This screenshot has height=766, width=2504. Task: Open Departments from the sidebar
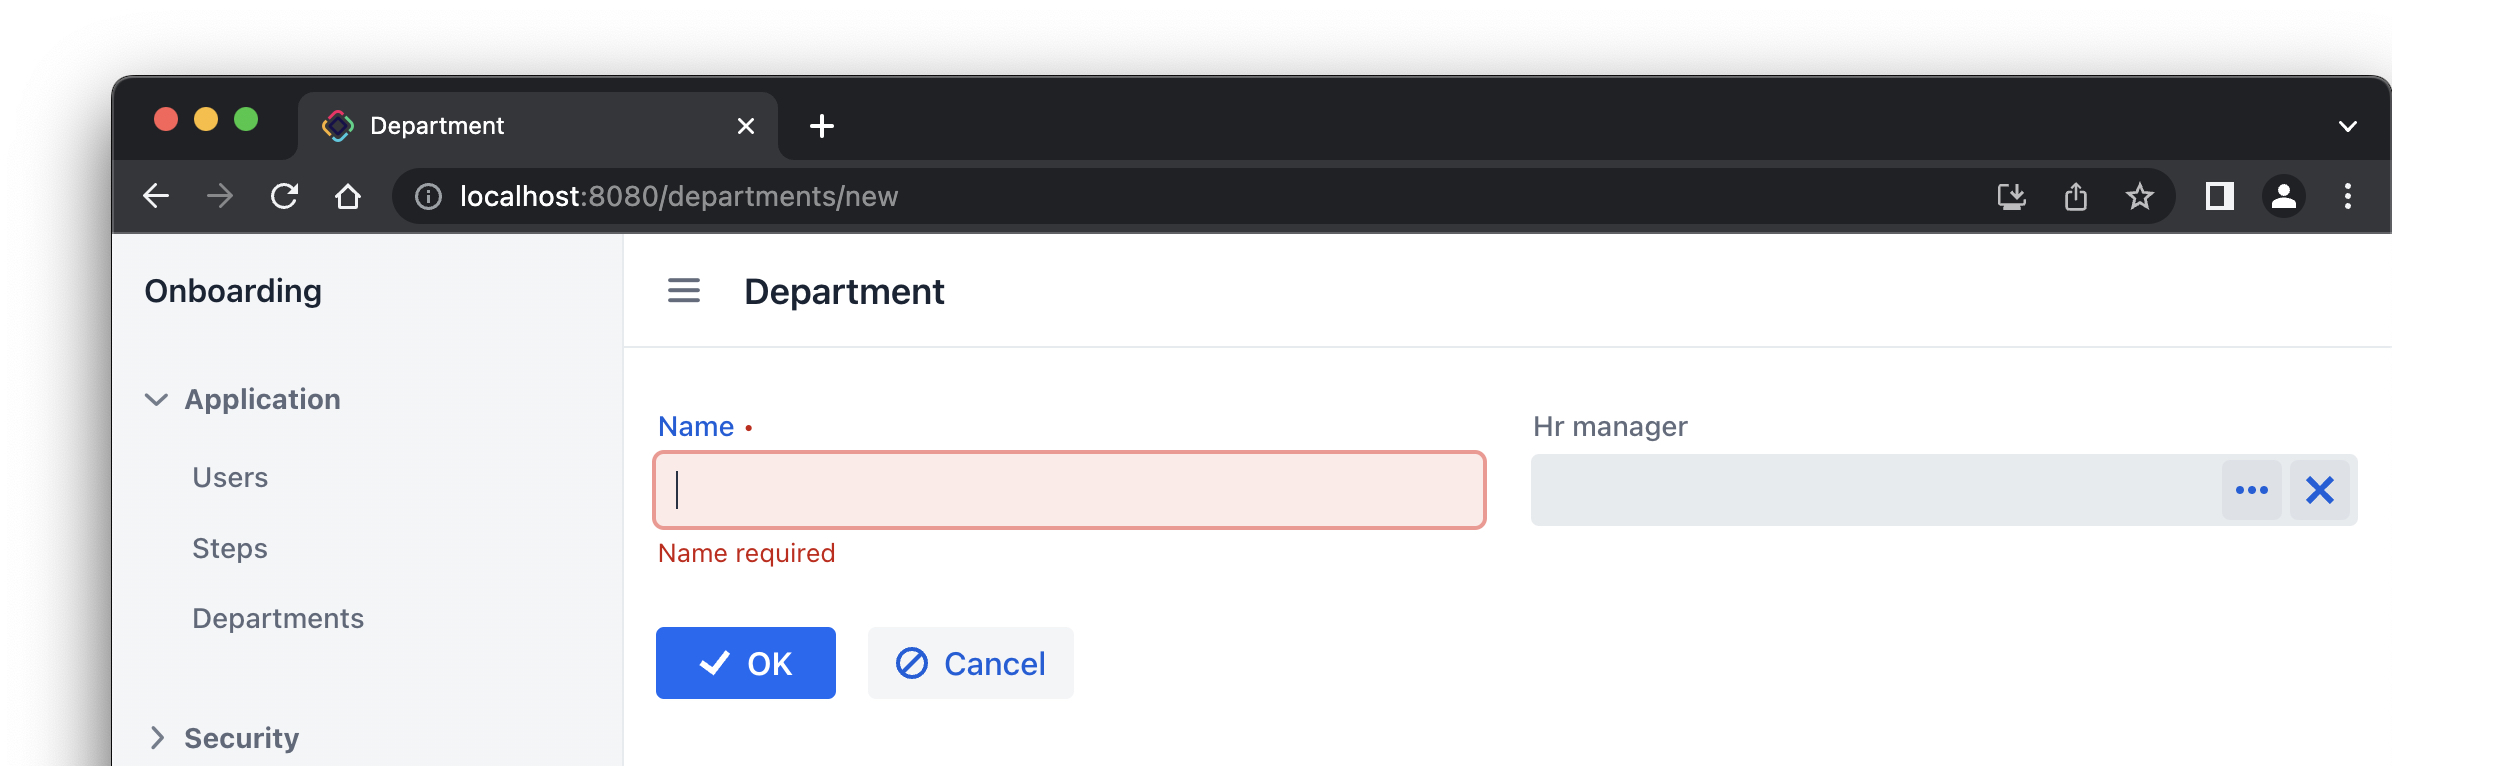tap(278, 619)
